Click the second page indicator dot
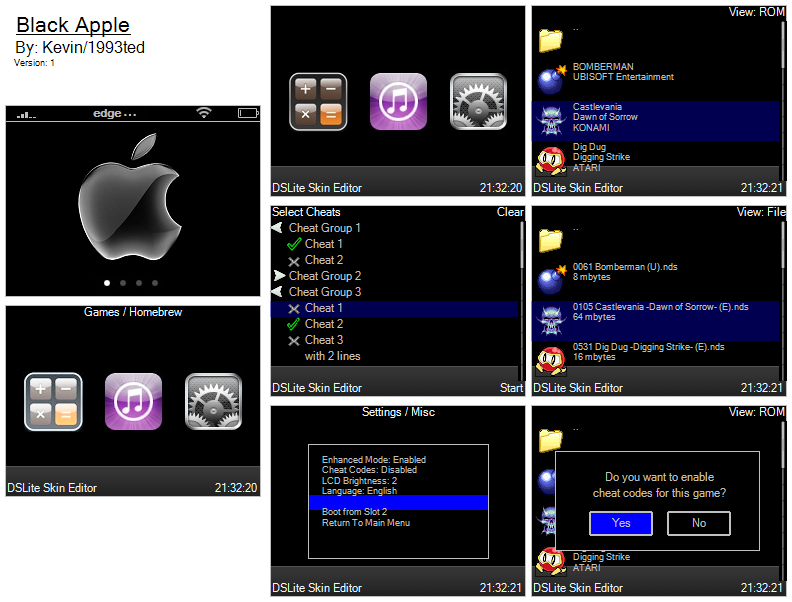Viewport: 792px width, 602px height. (x=123, y=283)
